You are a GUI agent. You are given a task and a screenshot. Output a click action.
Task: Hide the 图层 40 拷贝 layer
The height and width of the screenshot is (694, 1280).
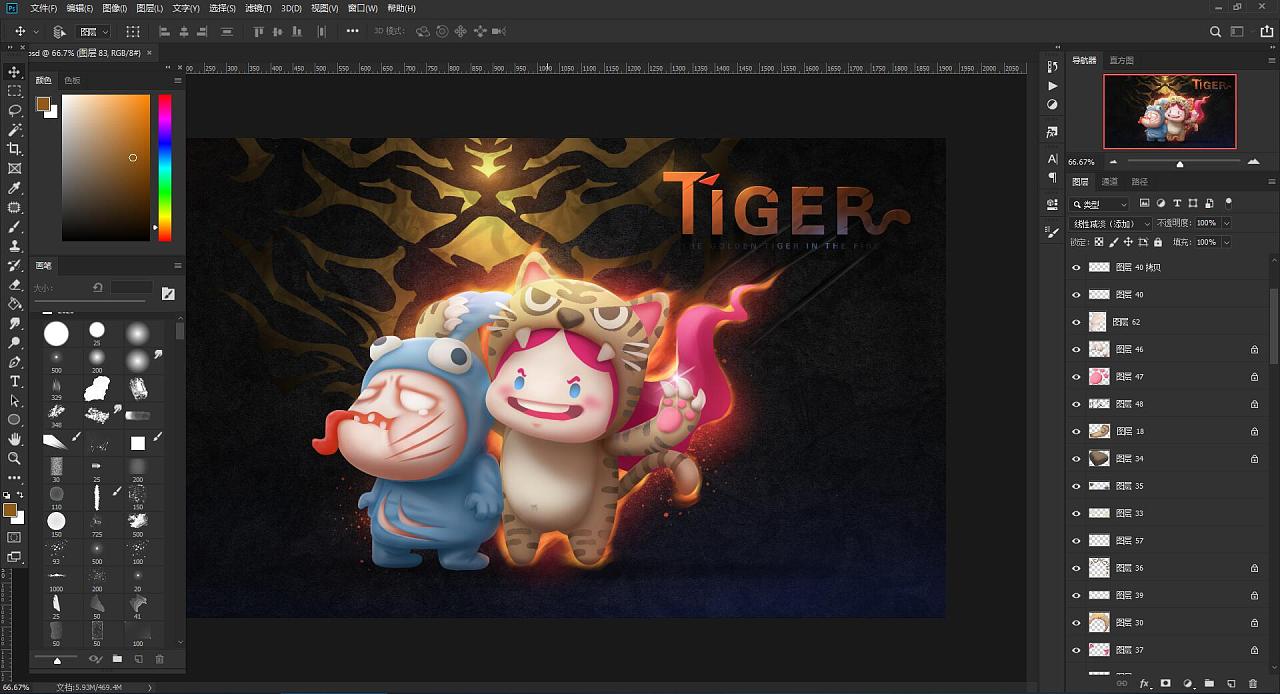pyautogui.click(x=1076, y=268)
